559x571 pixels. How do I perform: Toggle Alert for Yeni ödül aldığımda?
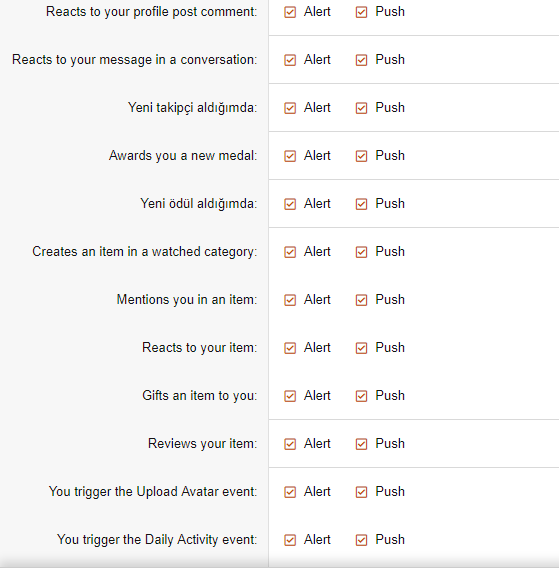290,204
